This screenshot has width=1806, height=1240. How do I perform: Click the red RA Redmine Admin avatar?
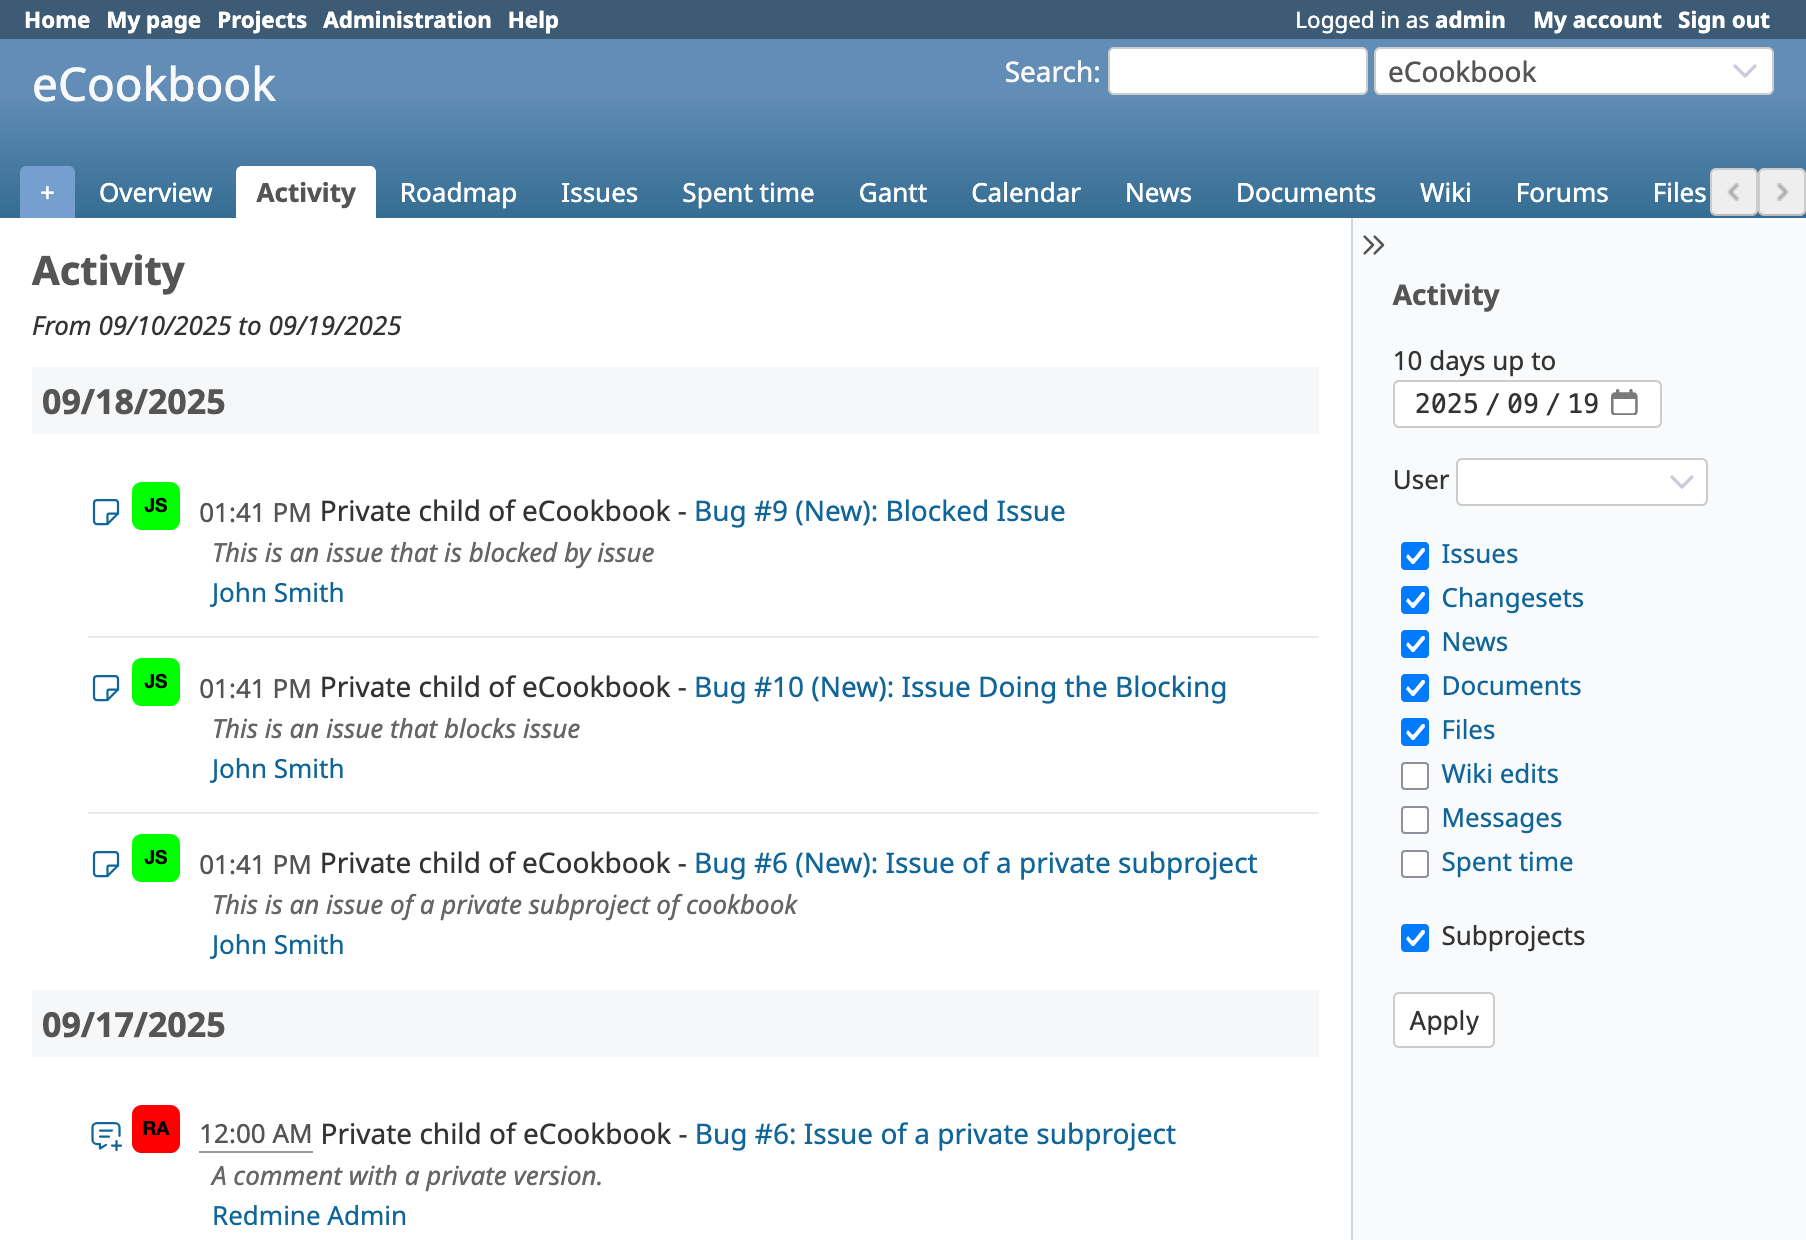156,1129
